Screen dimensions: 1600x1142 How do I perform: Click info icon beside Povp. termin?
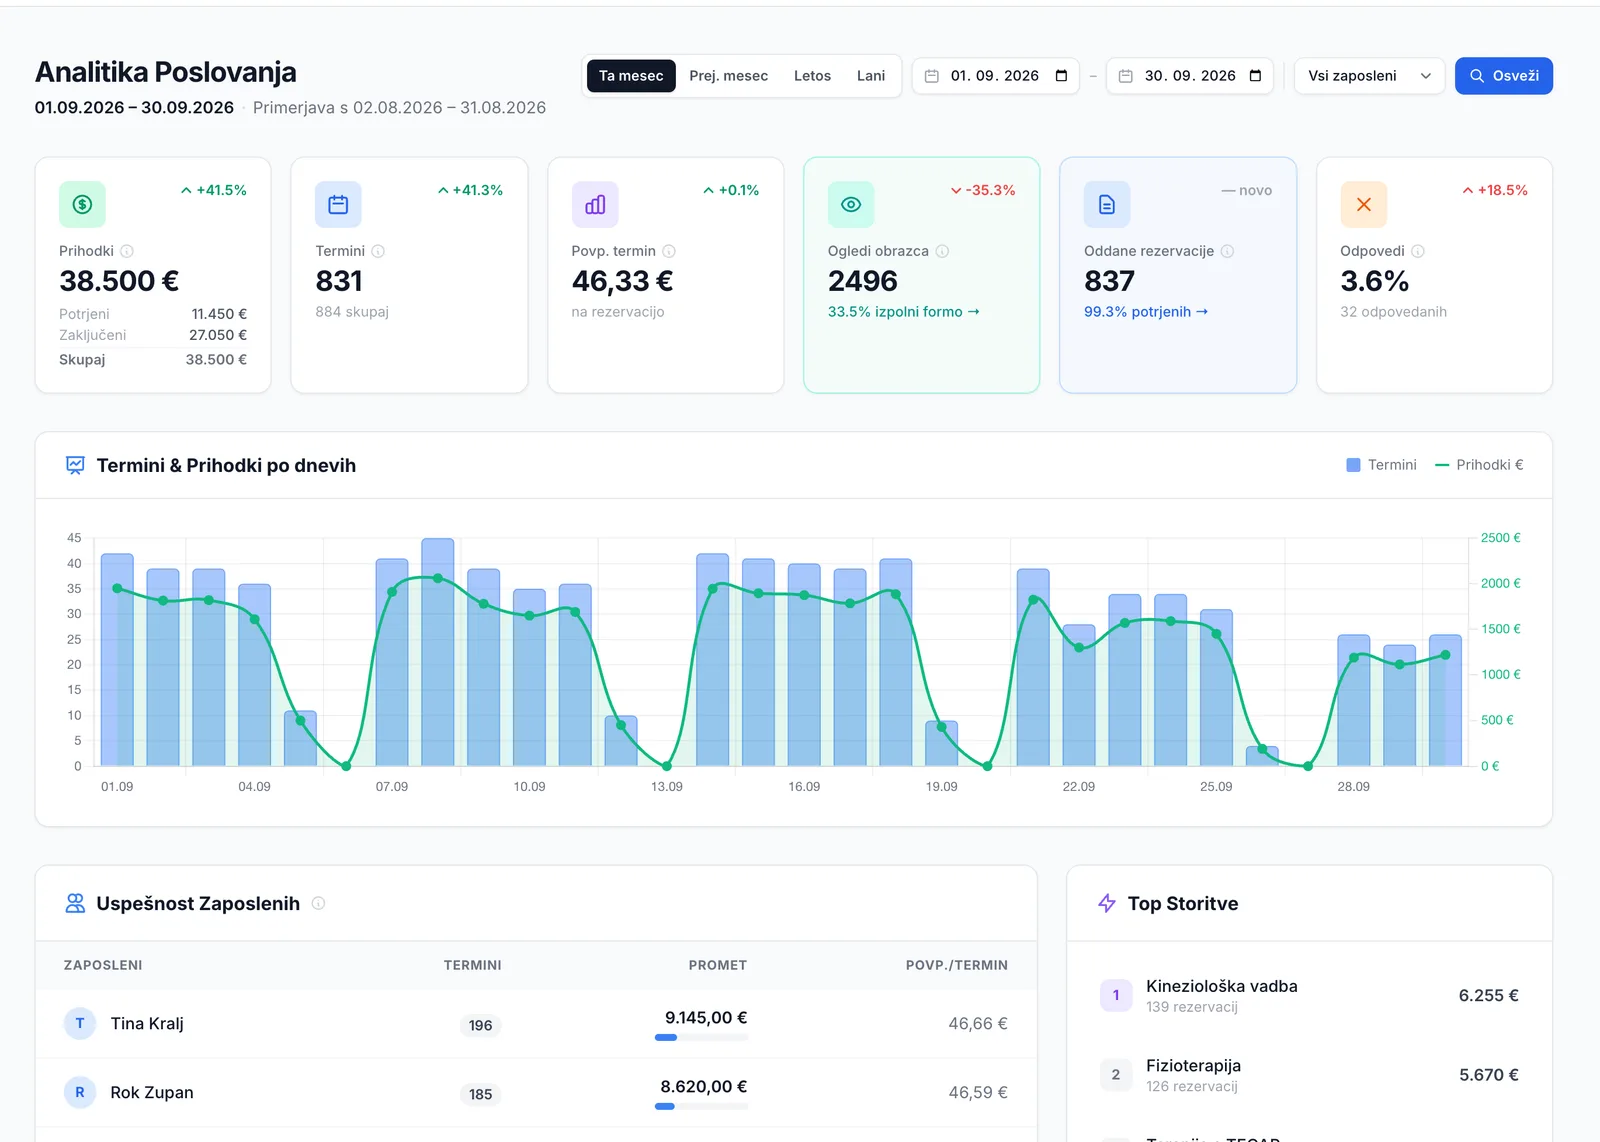point(669,251)
